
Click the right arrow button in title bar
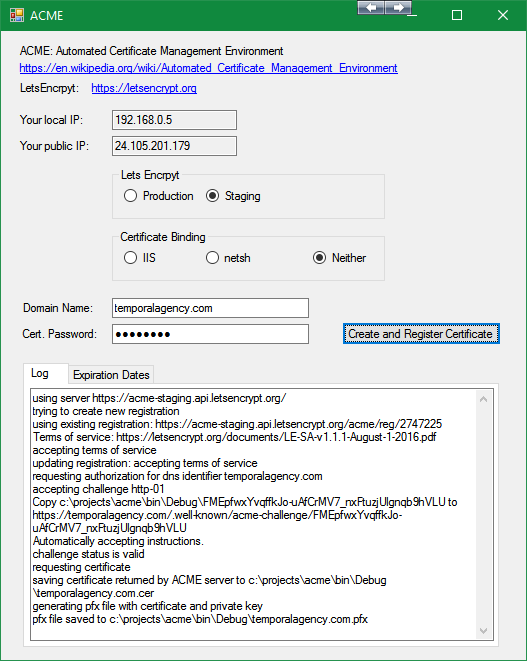(398, 8)
